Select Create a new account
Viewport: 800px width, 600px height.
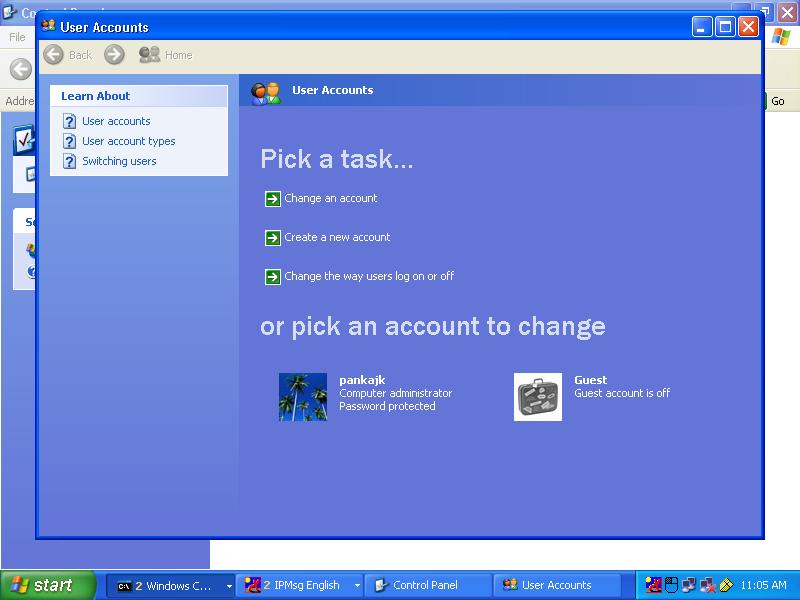337,237
